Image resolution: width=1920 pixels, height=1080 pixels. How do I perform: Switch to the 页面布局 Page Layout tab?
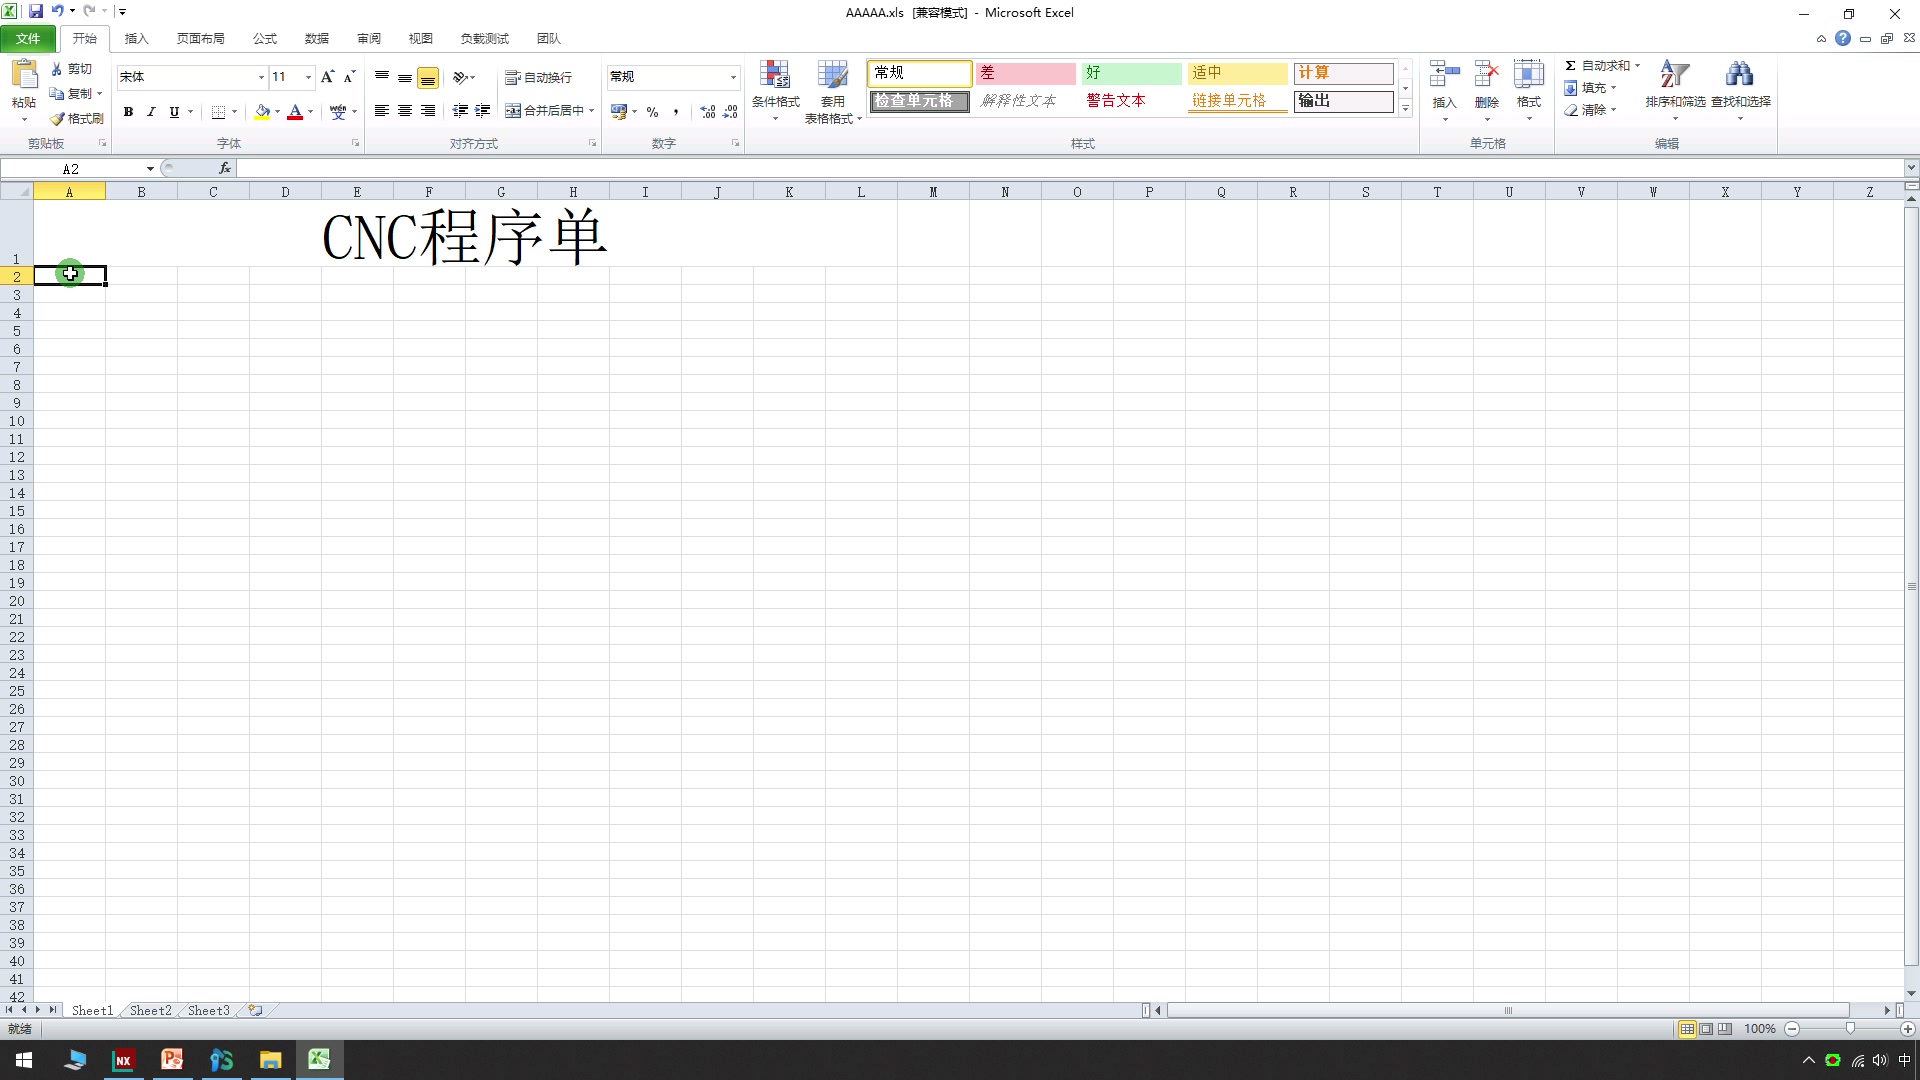tap(200, 39)
